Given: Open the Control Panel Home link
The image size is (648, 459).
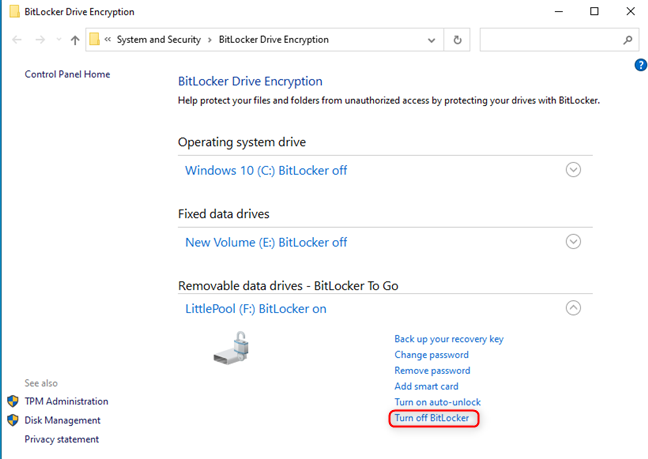Looking at the screenshot, I should point(67,74).
